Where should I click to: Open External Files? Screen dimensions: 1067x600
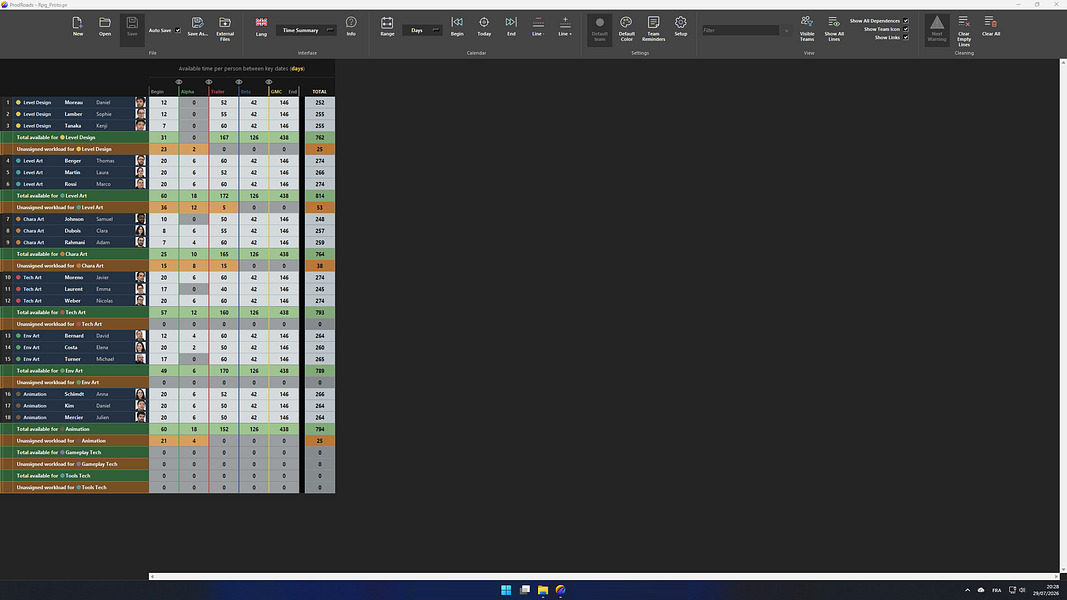[x=225, y=29]
